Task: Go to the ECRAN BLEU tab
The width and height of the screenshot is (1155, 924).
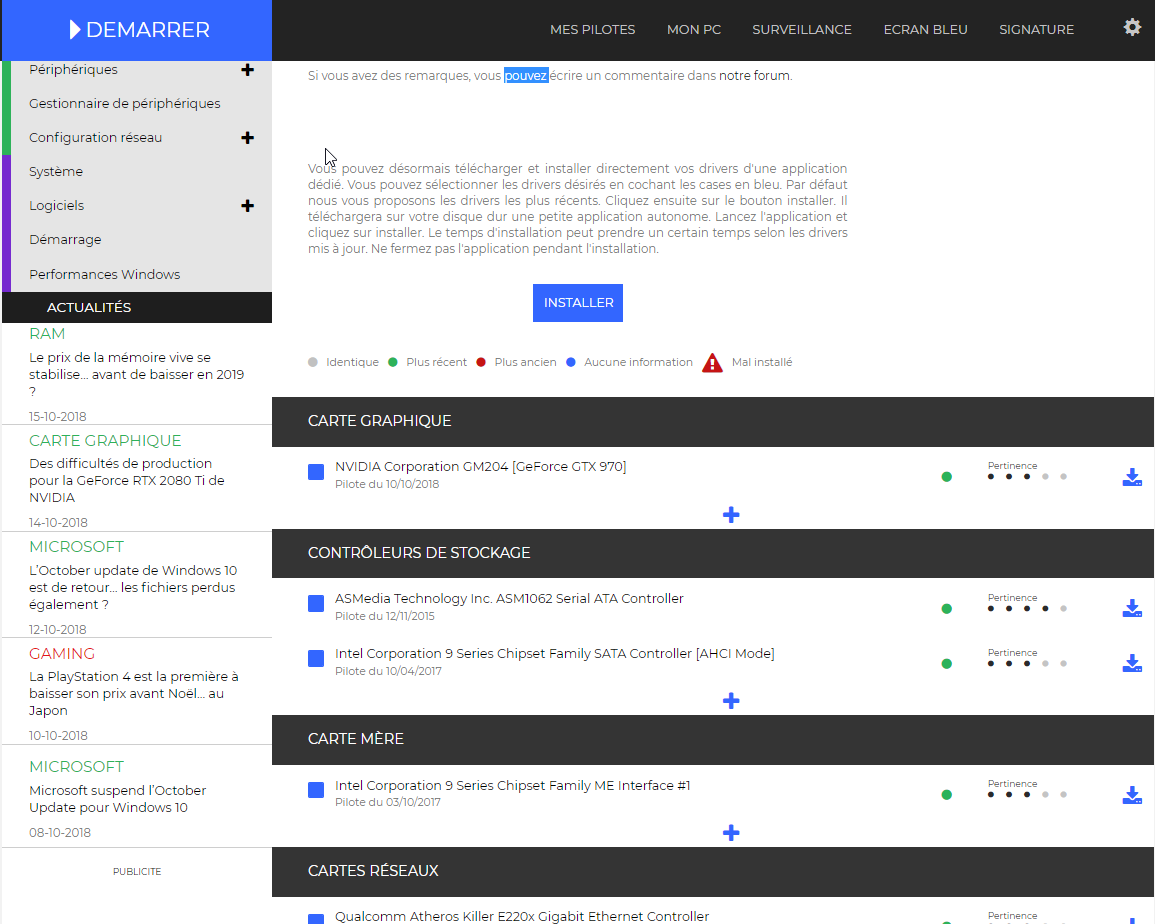Action: pos(925,29)
